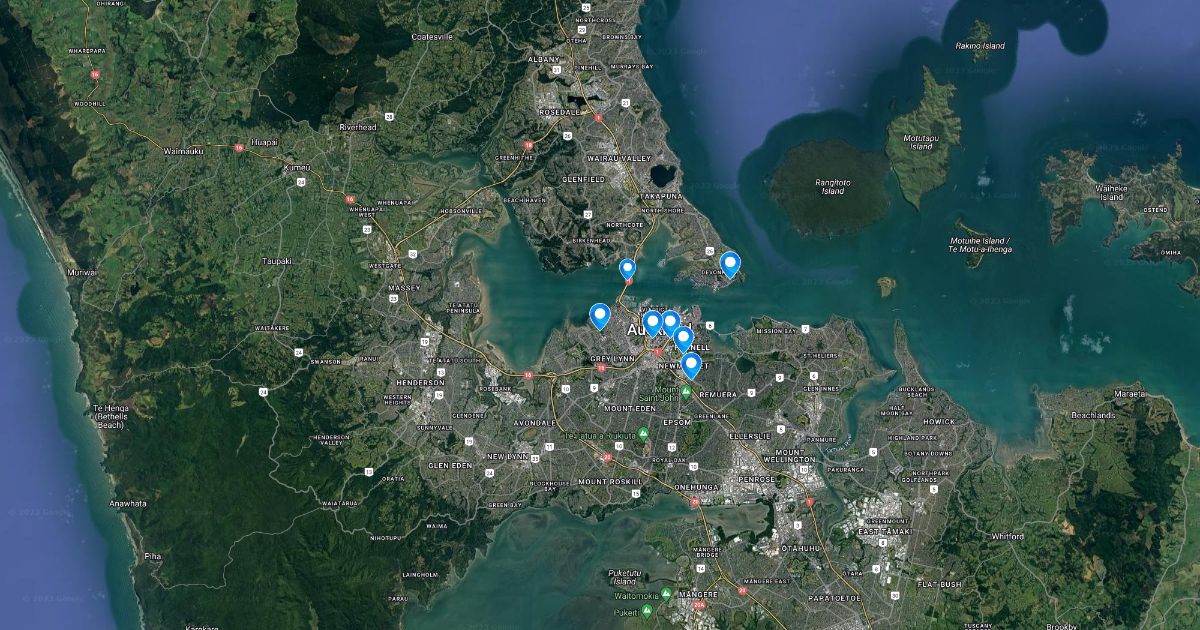This screenshot has width=1200, height=630.
Task: Select the blue pin over Parnell
Action: pyautogui.click(x=683, y=338)
